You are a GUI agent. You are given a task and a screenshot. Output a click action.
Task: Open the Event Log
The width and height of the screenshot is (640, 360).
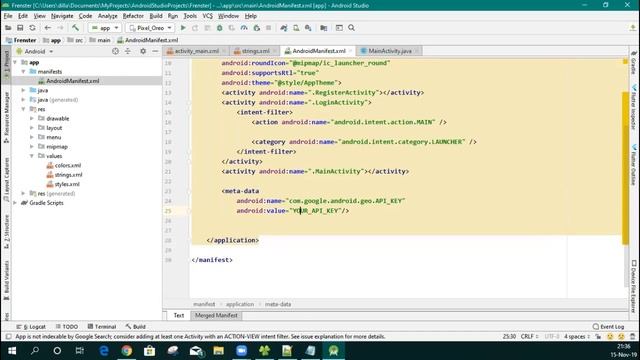(609, 327)
